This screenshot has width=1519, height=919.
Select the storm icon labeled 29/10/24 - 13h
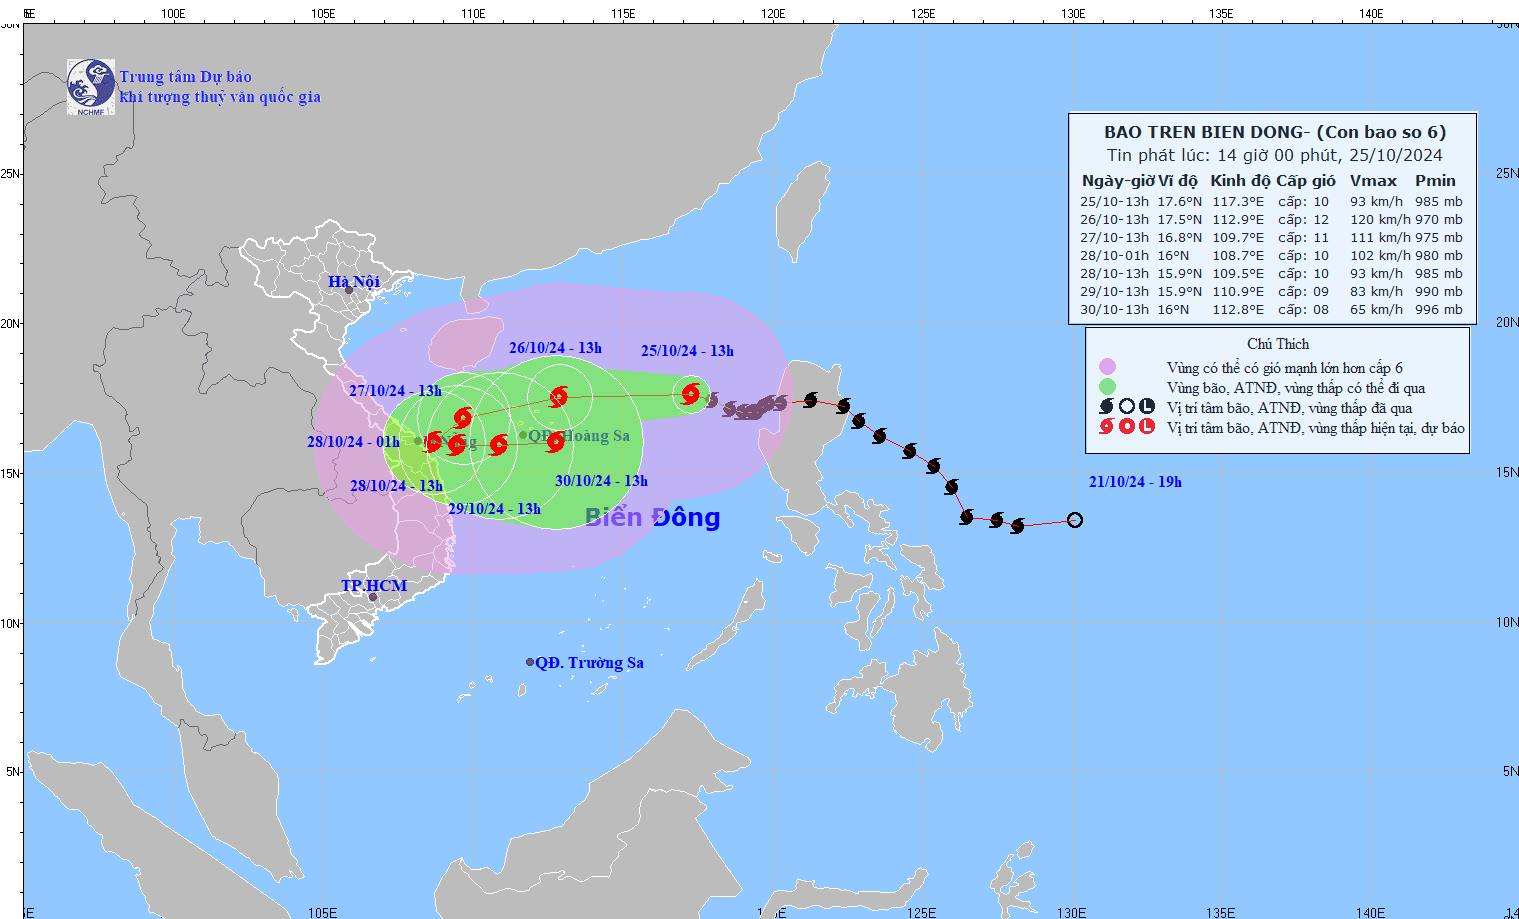coord(499,446)
